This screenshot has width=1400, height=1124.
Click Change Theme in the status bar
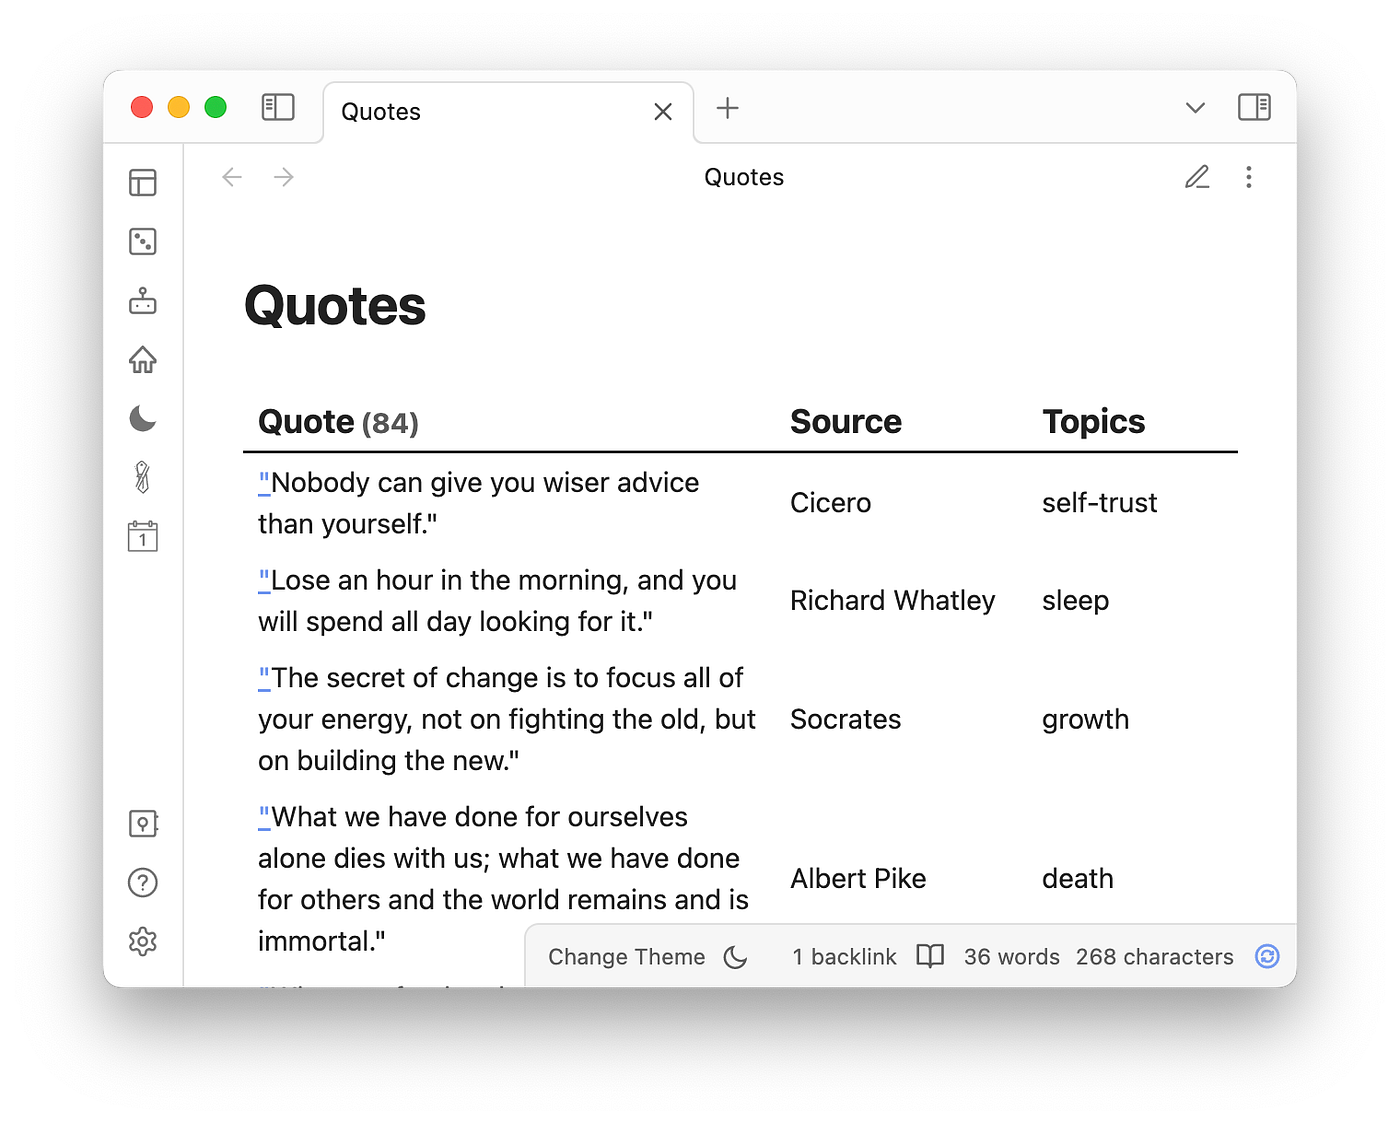coord(626,956)
